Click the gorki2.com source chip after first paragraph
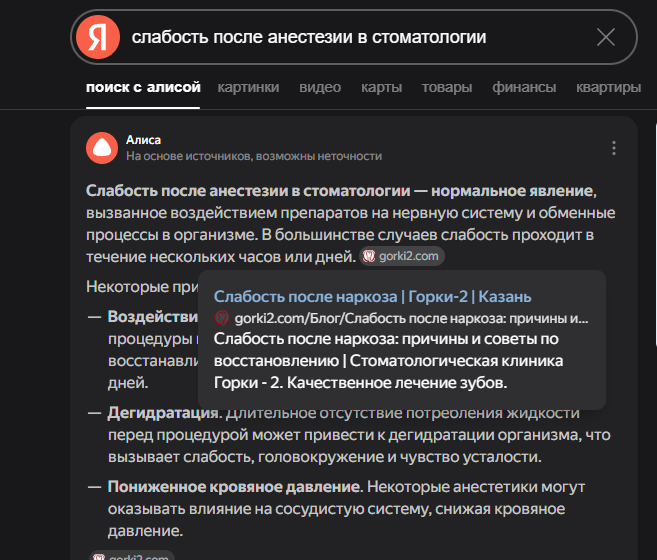Image resolution: width=657 pixels, height=560 pixels. [402, 256]
